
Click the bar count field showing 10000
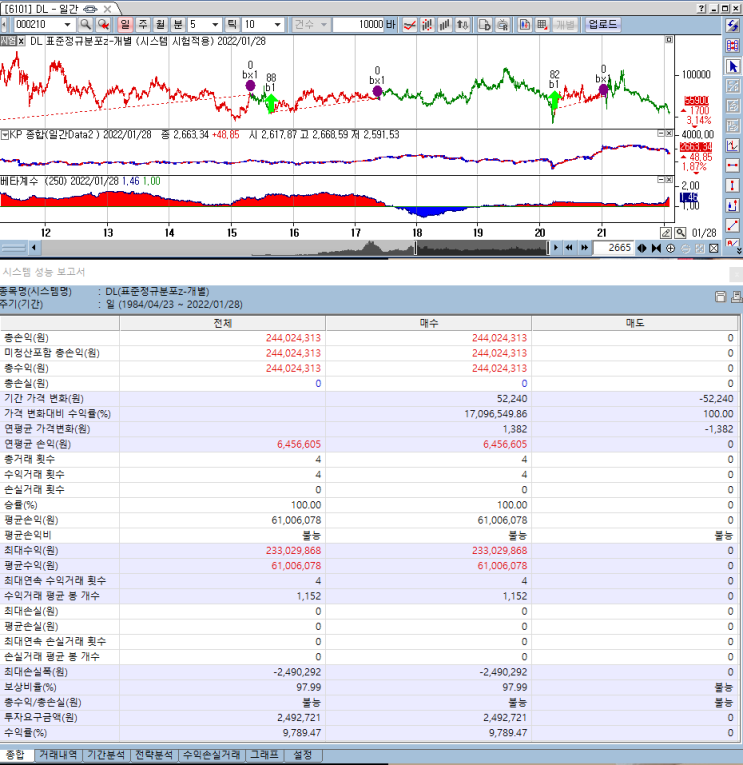[359, 24]
